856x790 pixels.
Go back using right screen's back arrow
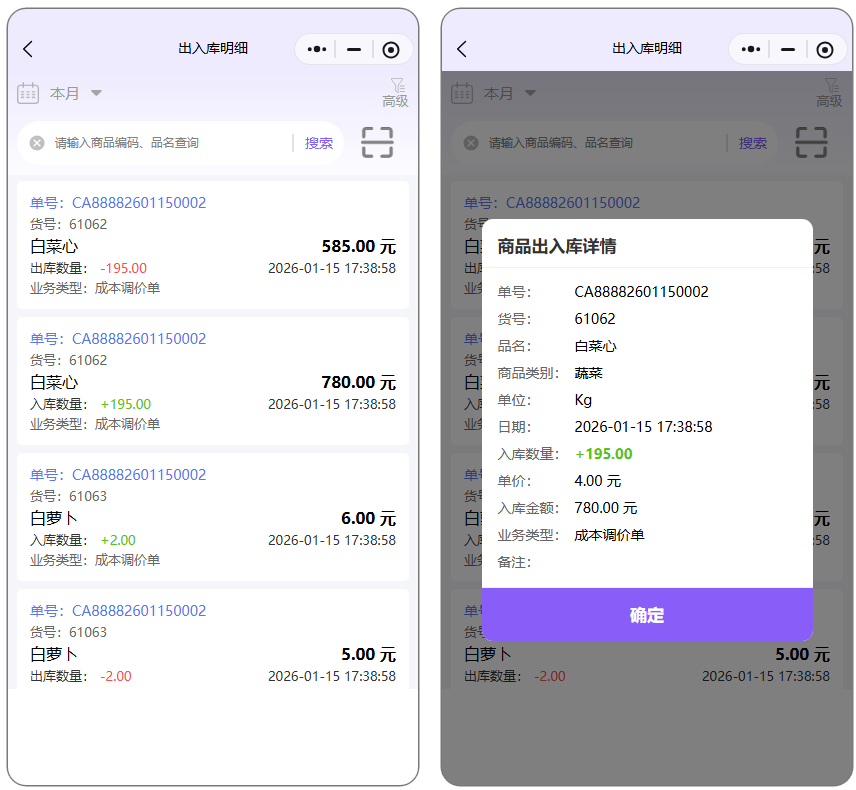[x=462, y=49]
